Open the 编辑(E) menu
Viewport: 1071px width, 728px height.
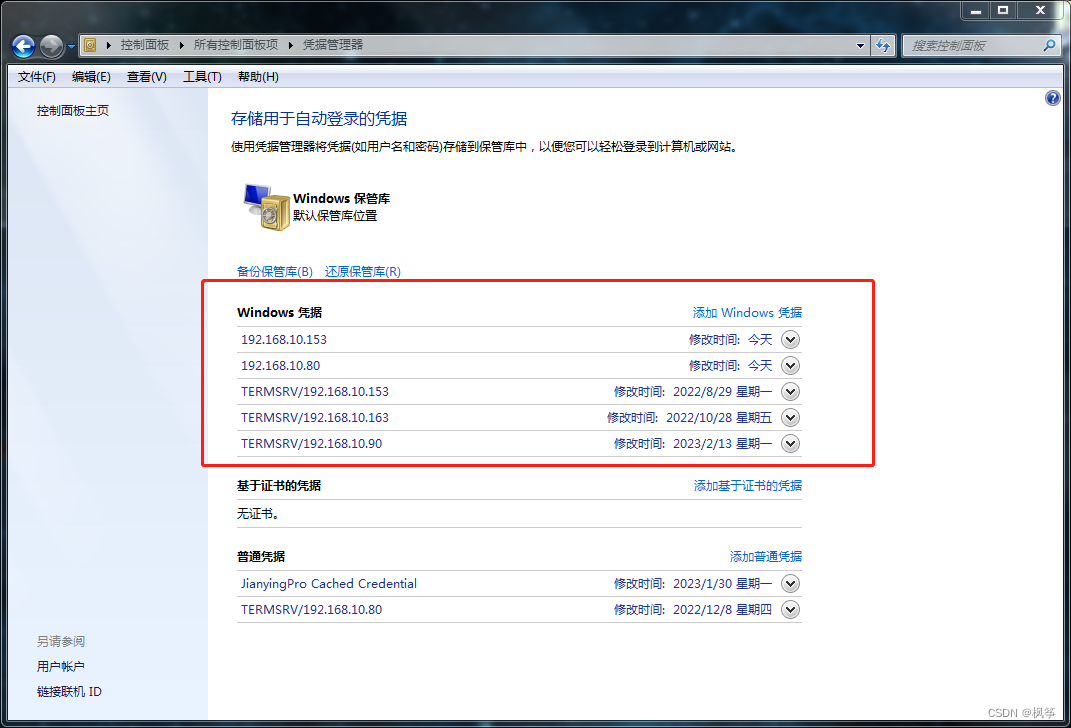point(91,76)
